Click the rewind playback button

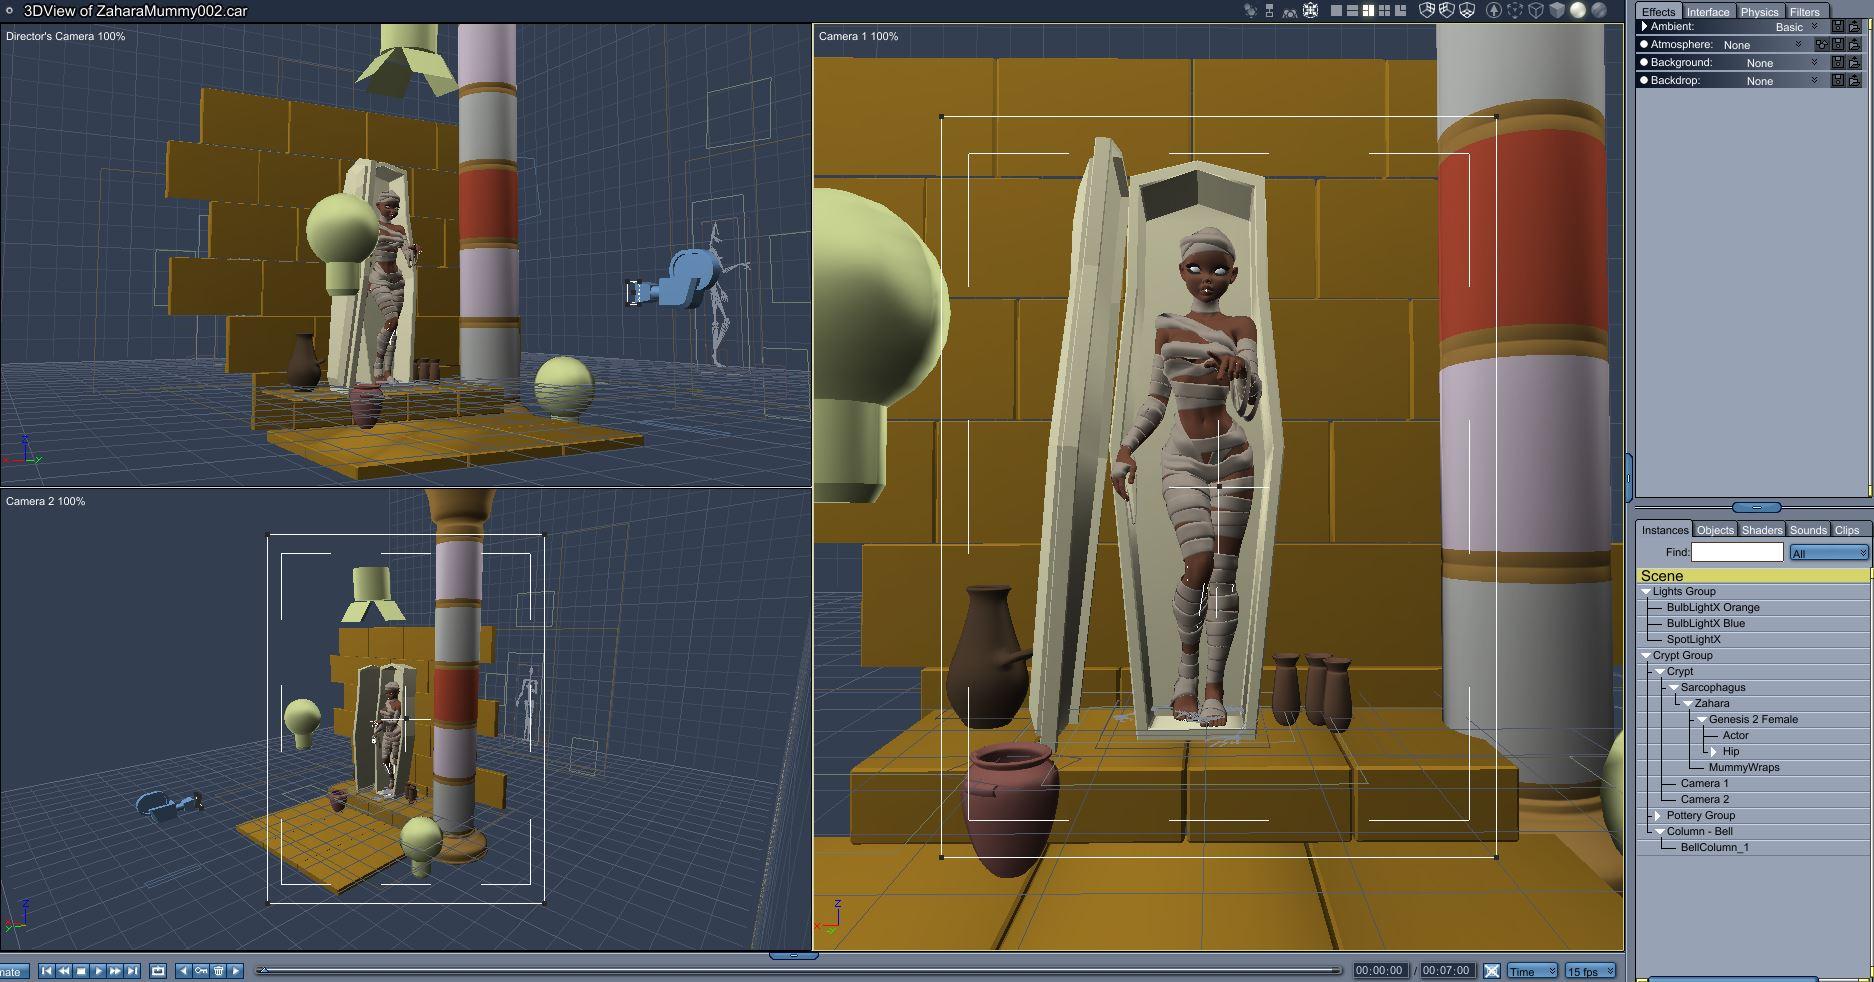[x=64, y=971]
